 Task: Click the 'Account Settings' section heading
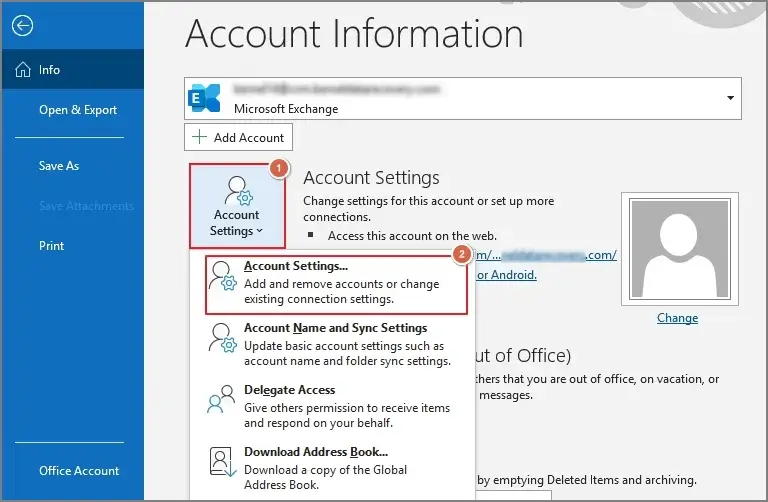tap(371, 177)
